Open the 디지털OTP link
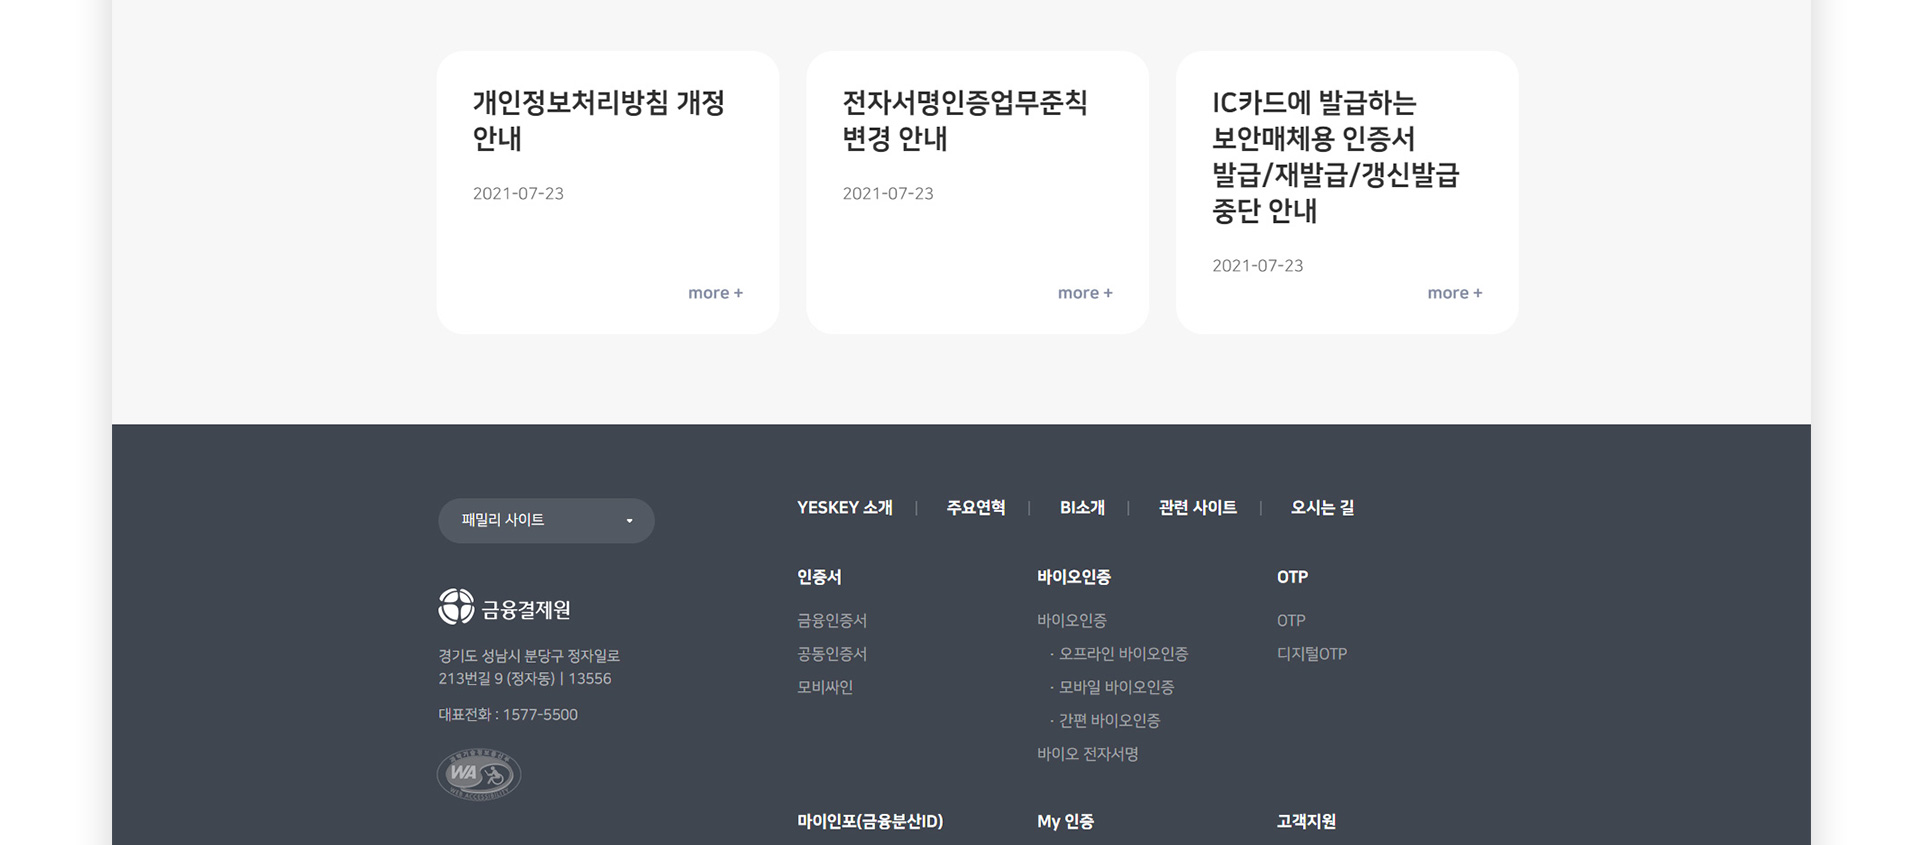This screenshot has width=1920, height=845. (1311, 654)
